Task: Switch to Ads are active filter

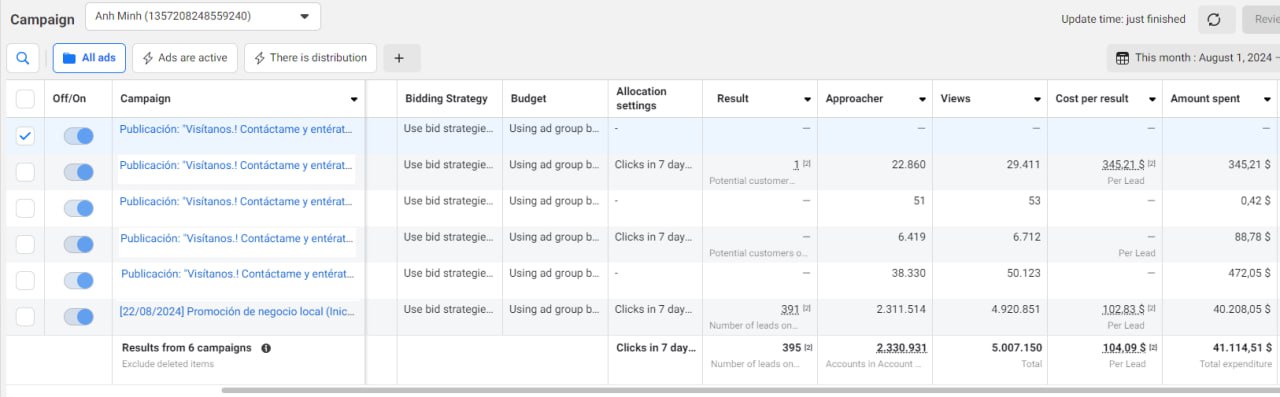Action: coord(185,58)
